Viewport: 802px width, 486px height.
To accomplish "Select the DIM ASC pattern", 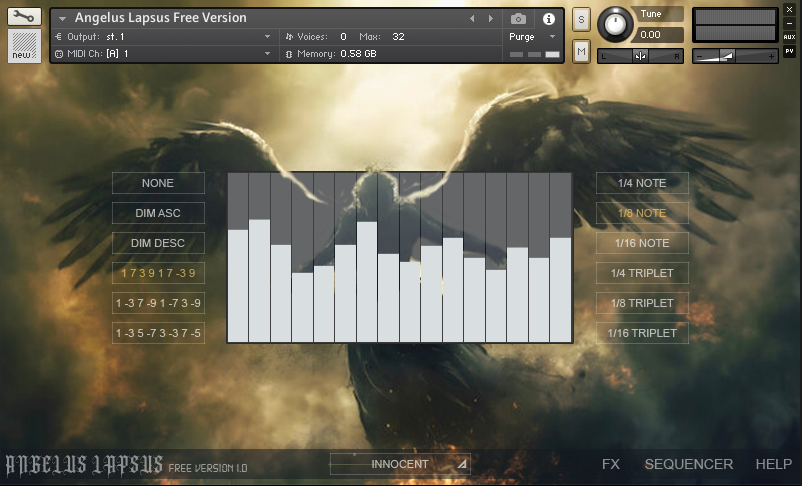I will pos(158,213).
